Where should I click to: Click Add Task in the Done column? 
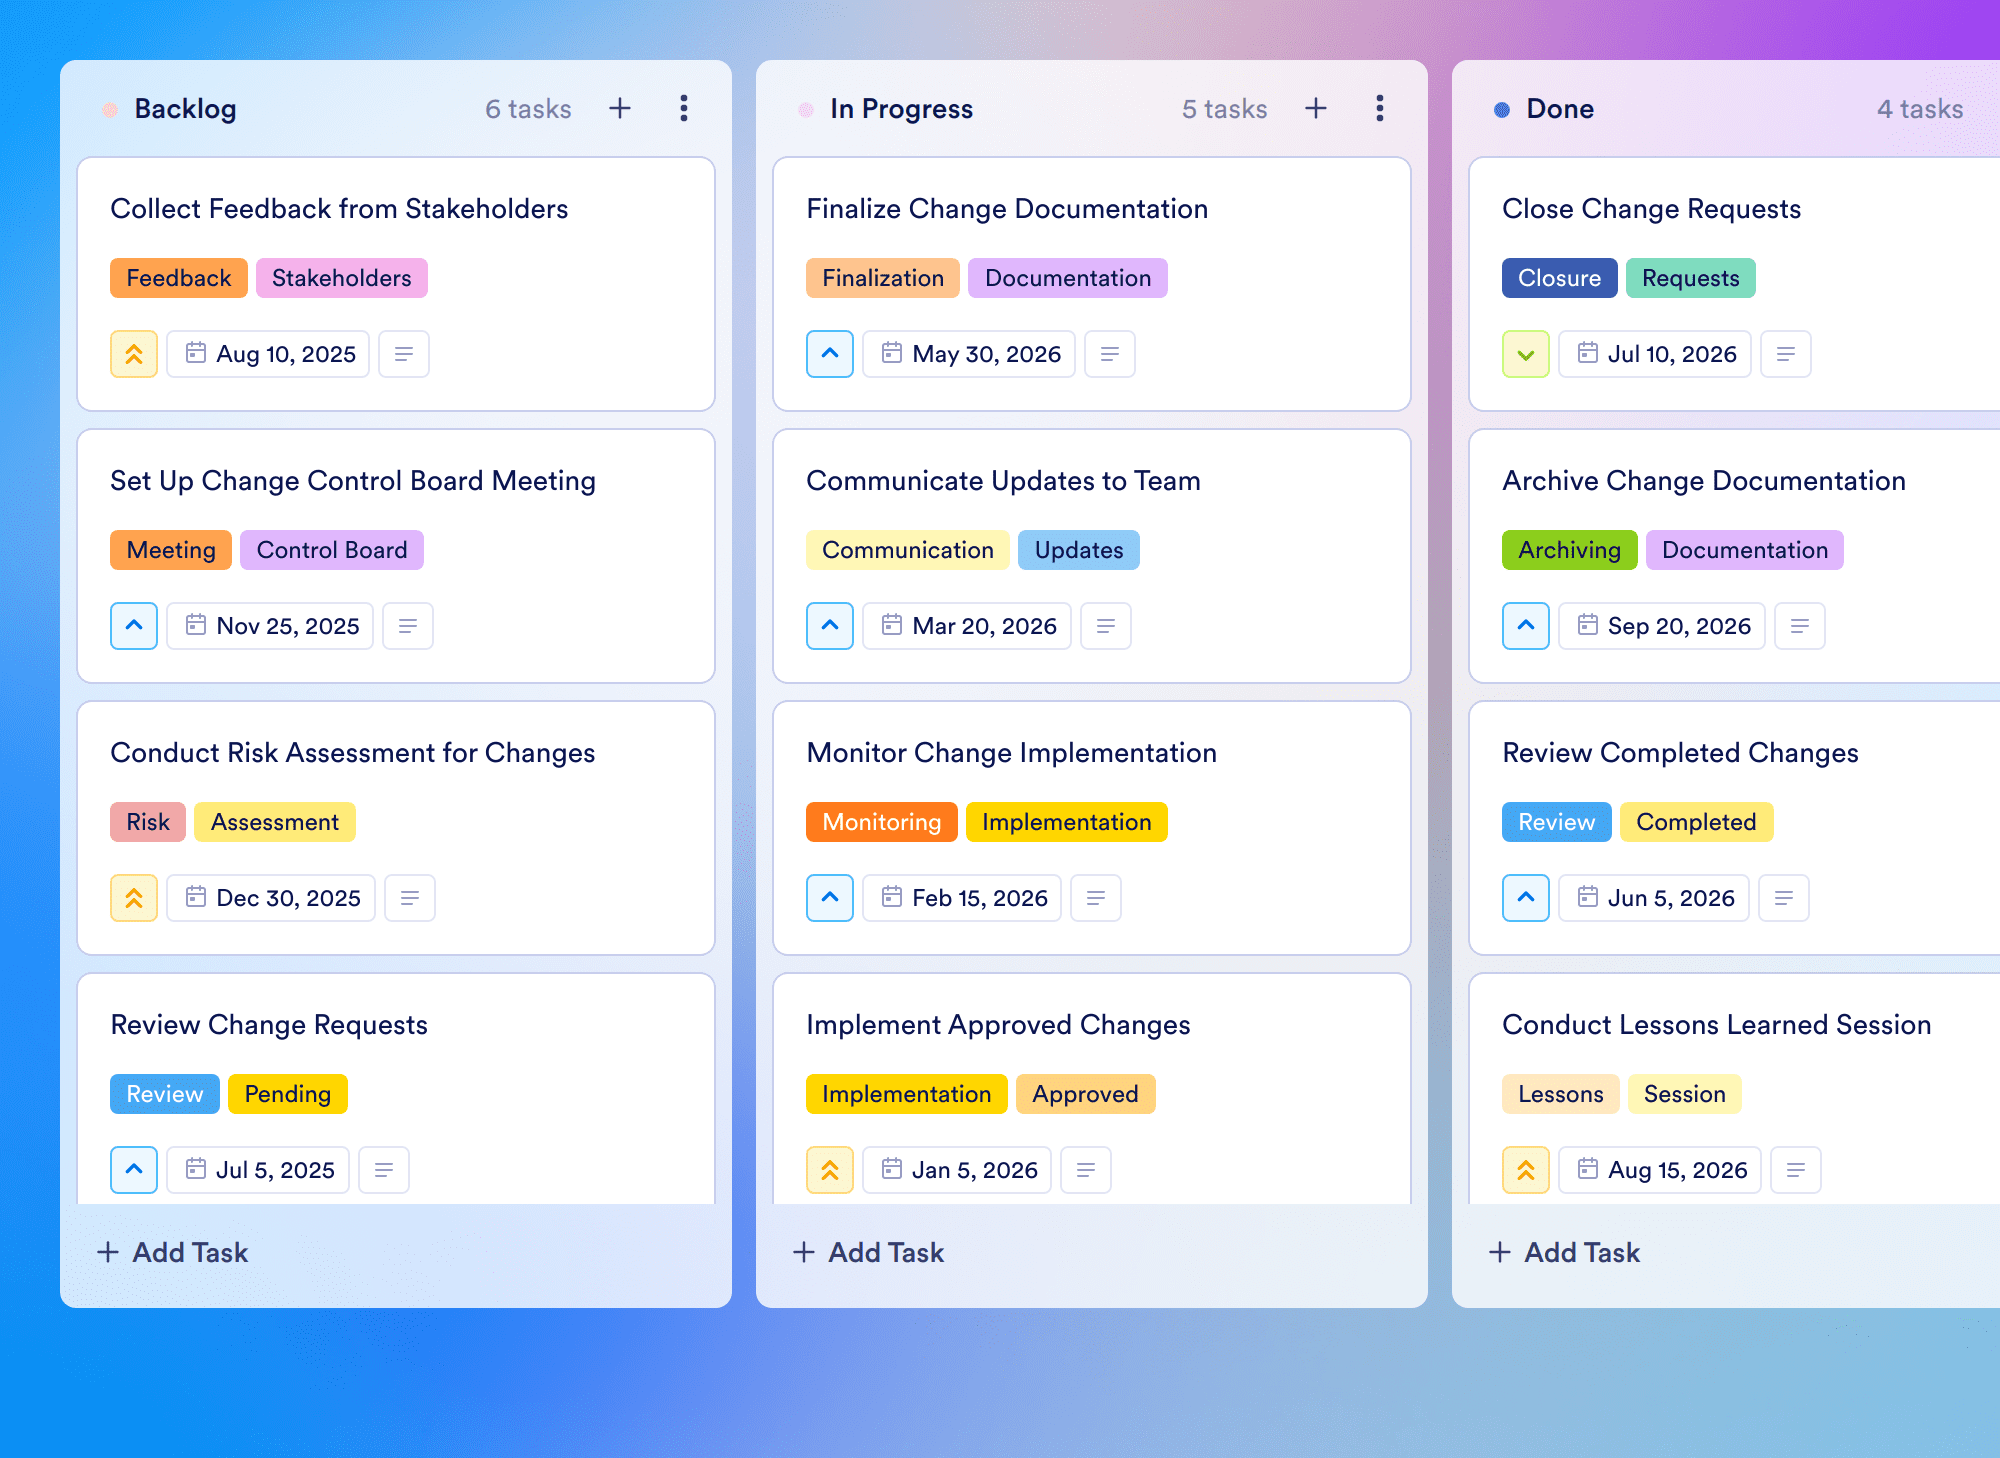coord(1564,1252)
